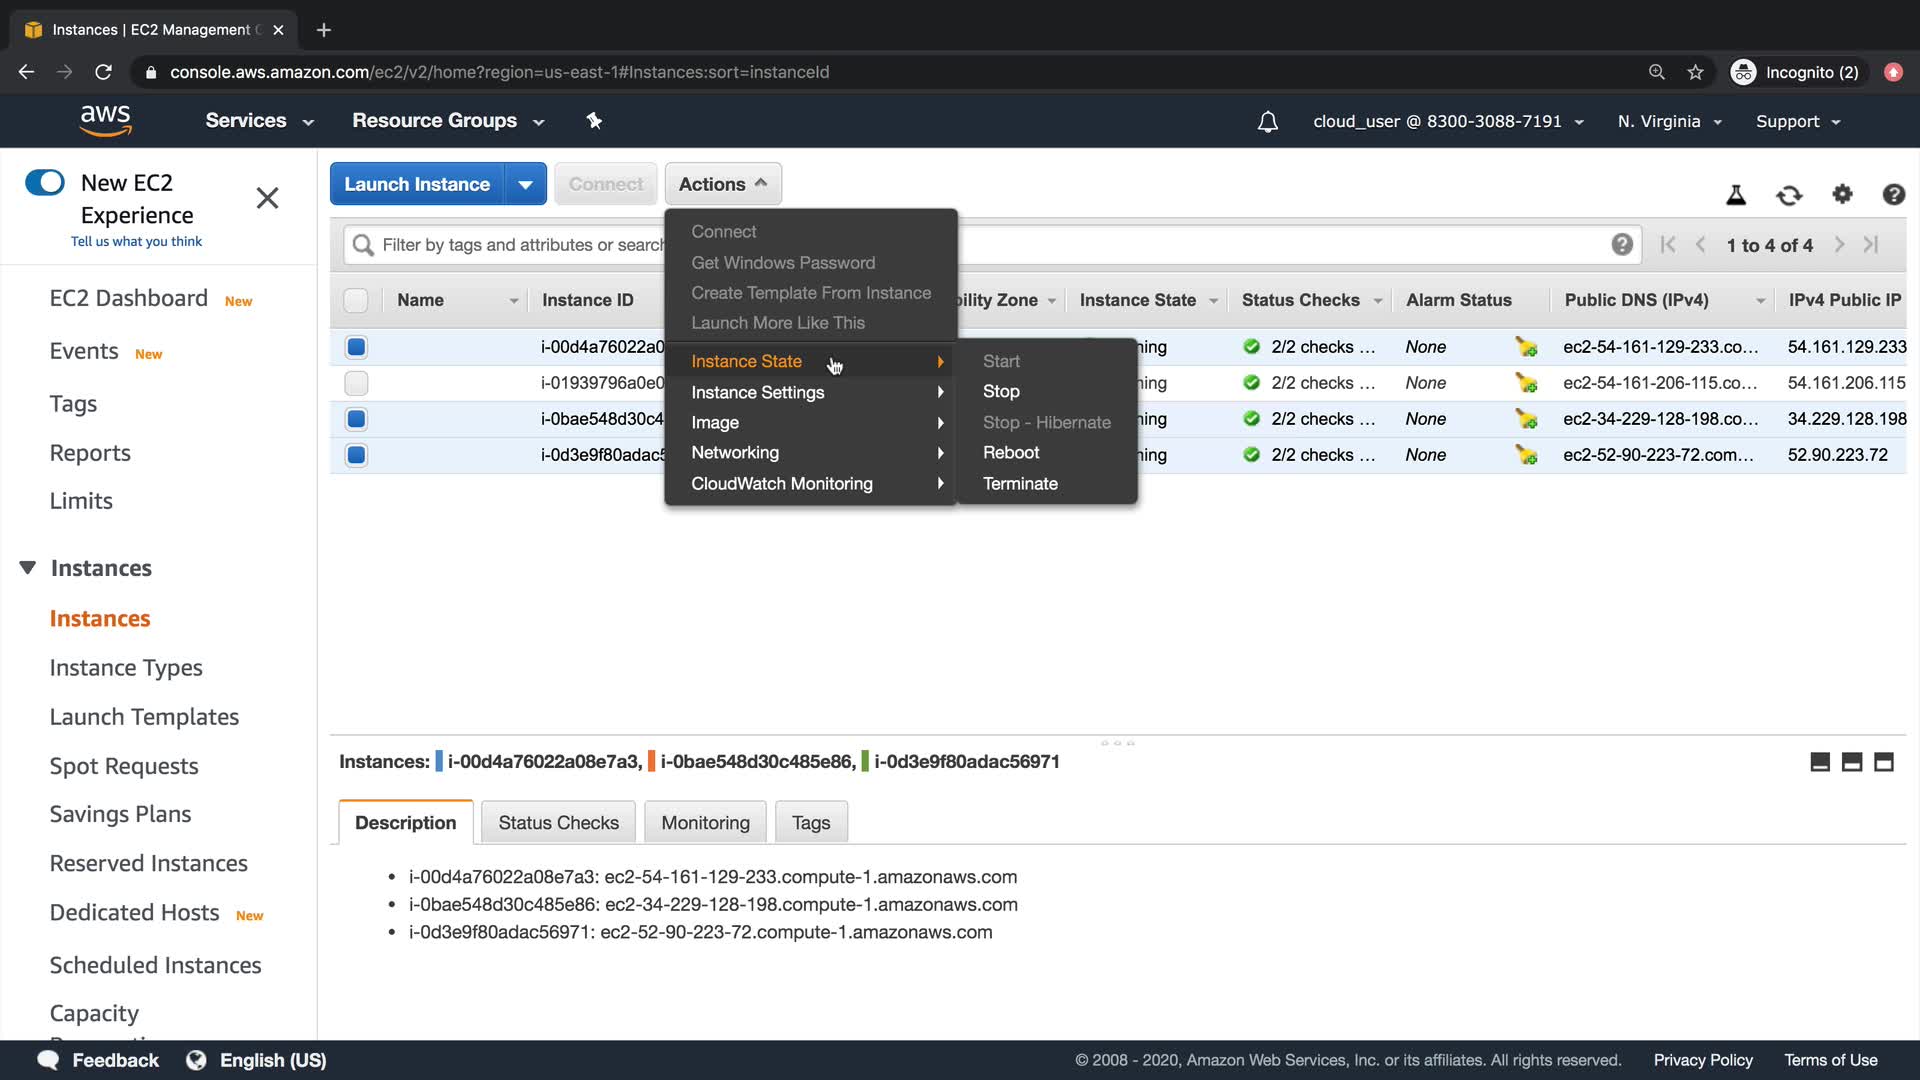Switch to the Status Checks tab
Screen dimensions: 1920x1080
point(558,823)
